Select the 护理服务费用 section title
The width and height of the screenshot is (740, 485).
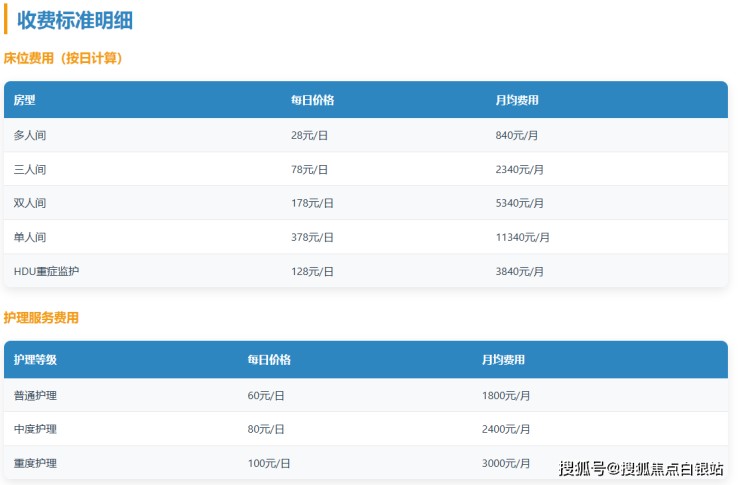tap(41, 318)
